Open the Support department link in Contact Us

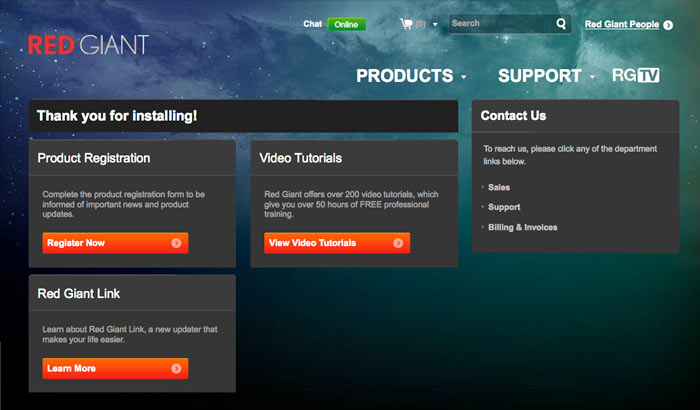point(504,207)
